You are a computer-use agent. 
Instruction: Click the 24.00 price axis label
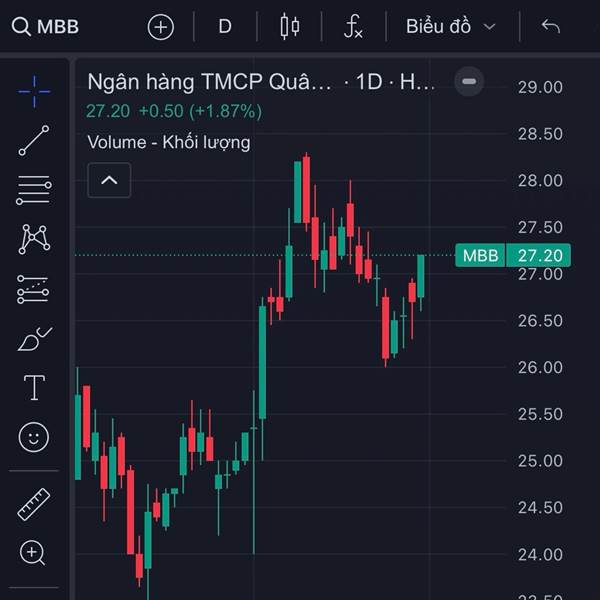click(540, 554)
